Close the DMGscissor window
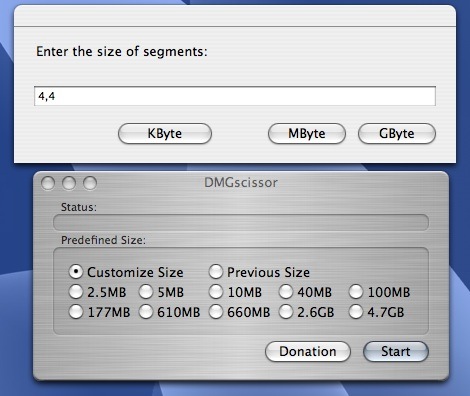Viewport: 470px width, 396px height. pyautogui.click(x=48, y=183)
